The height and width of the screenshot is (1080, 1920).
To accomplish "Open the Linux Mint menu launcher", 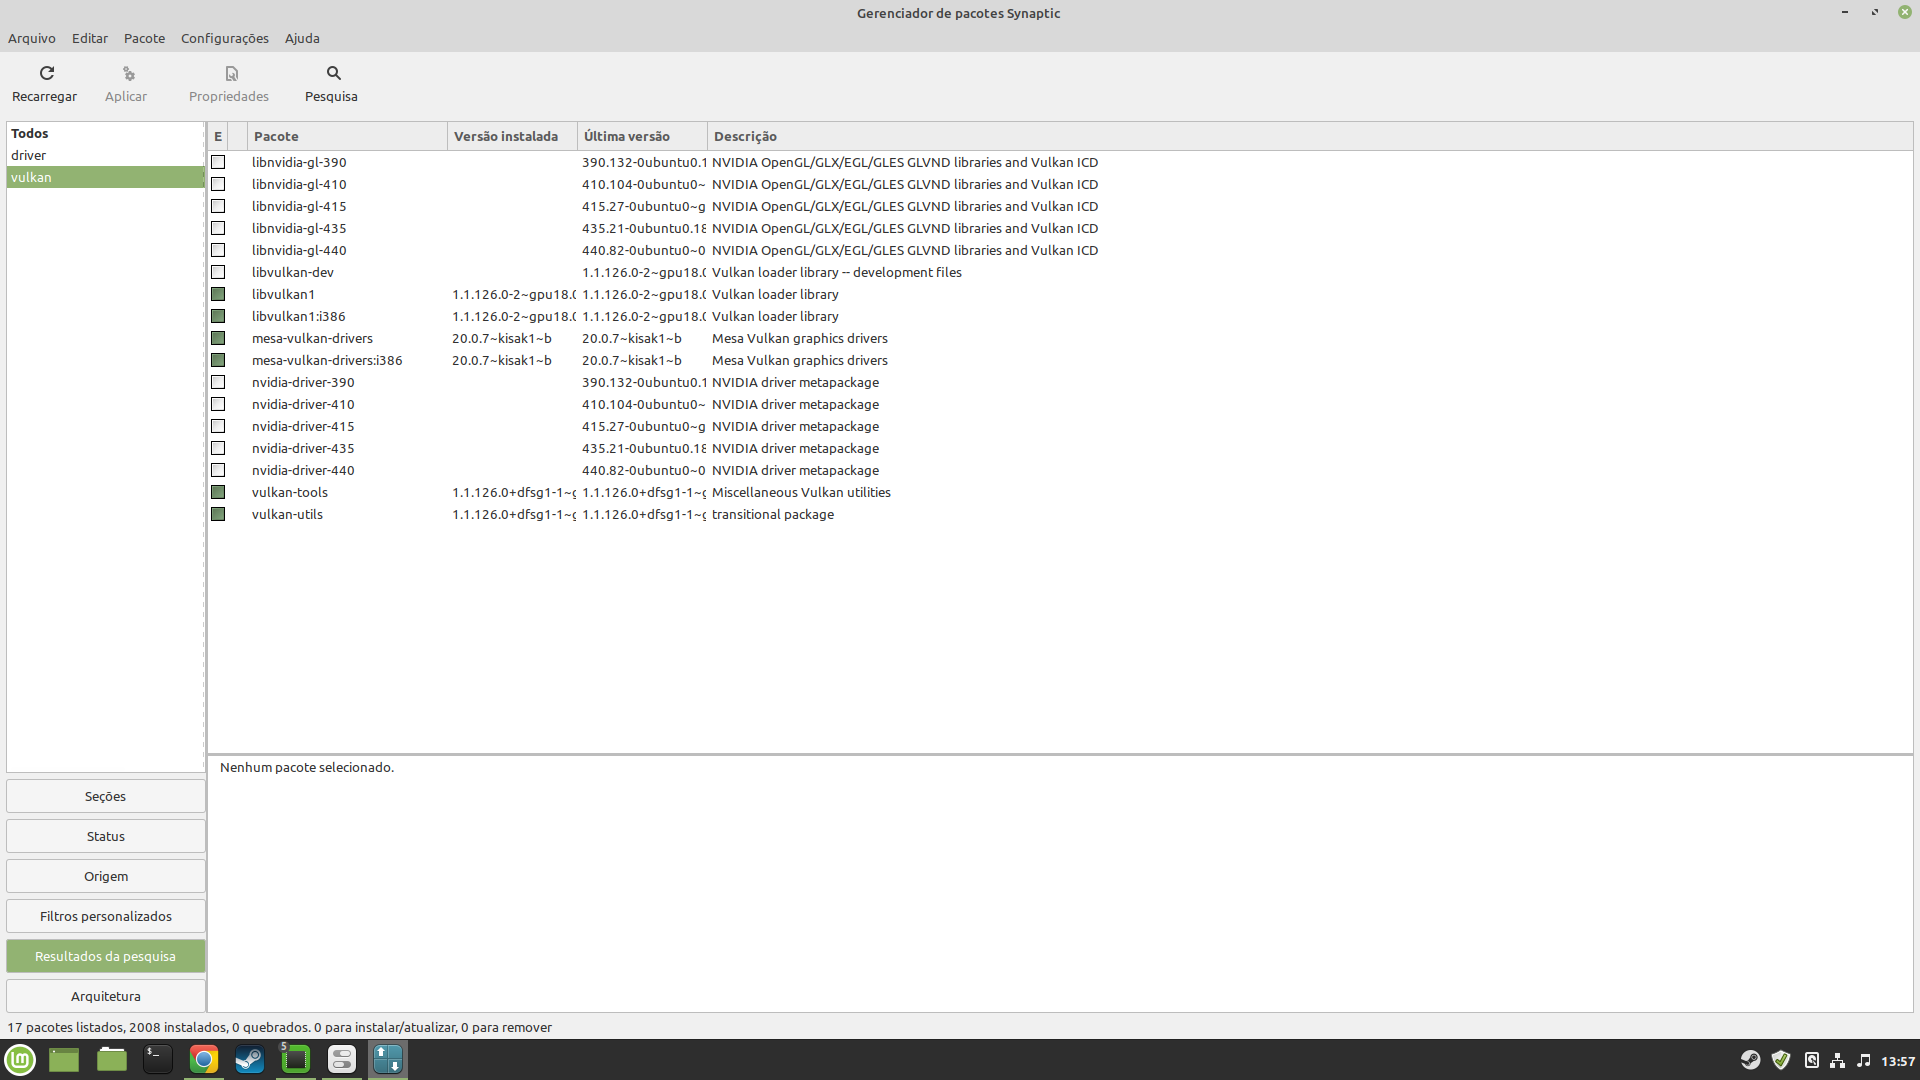I will pyautogui.click(x=20, y=1059).
